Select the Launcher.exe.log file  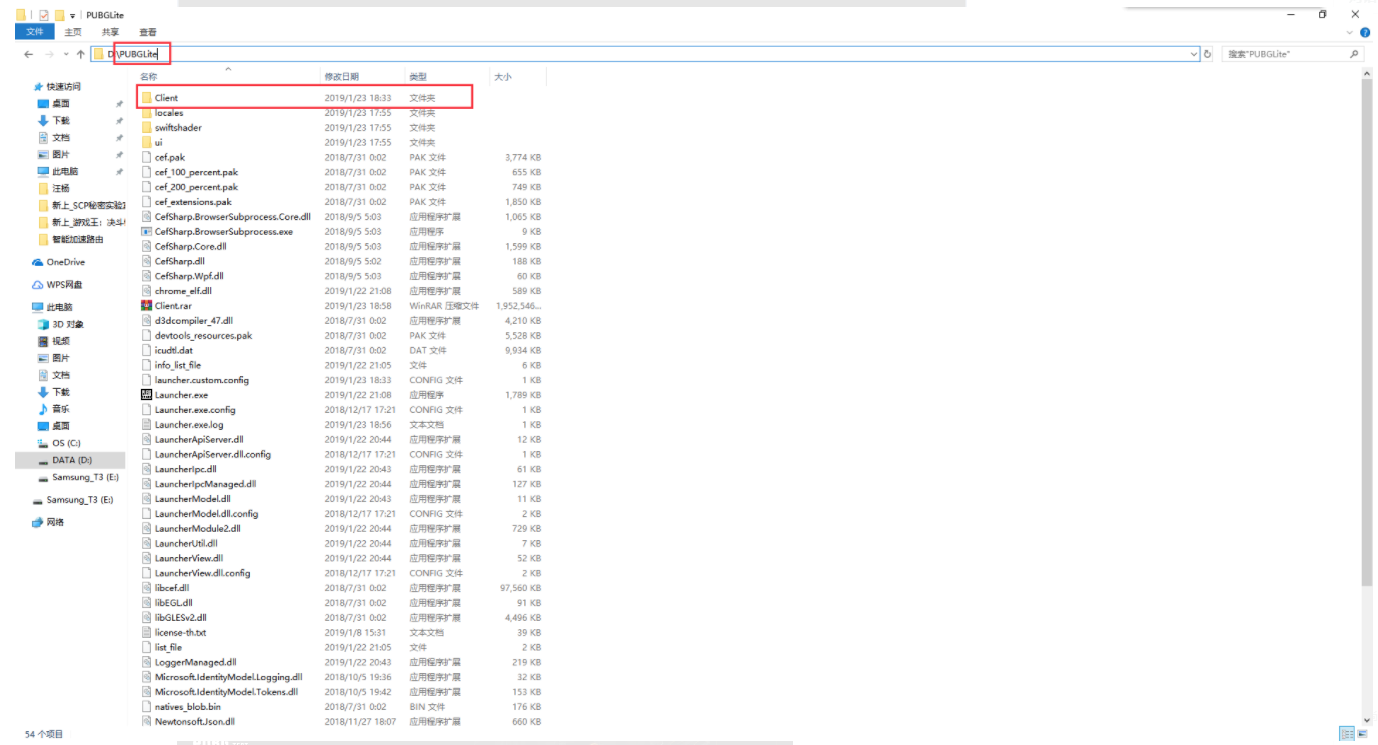coord(189,425)
